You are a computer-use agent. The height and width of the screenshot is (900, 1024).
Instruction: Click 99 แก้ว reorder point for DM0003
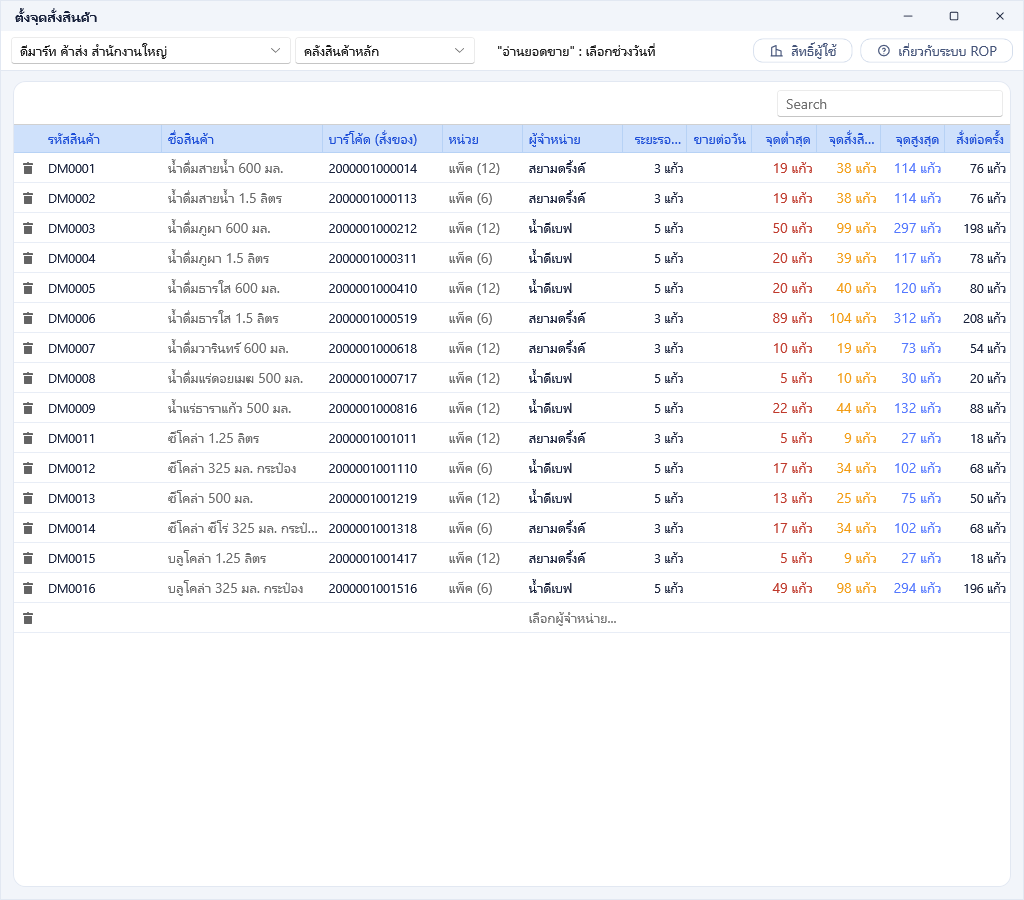pos(856,229)
